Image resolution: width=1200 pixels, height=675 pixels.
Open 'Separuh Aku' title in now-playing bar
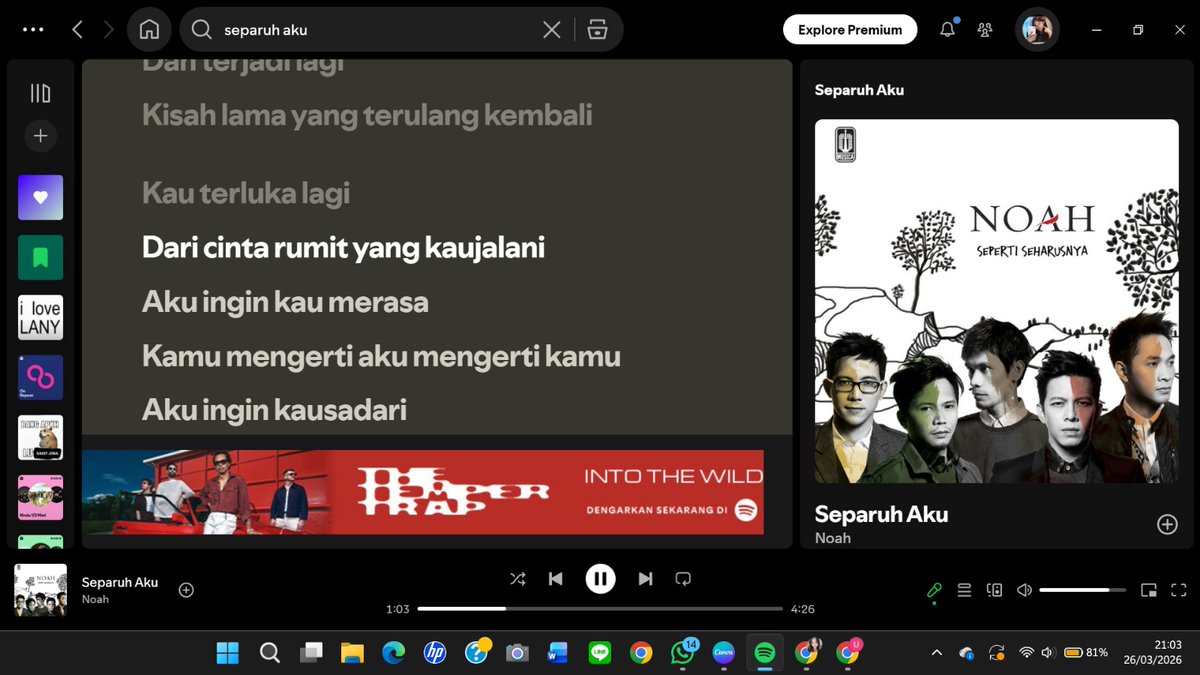[120, 582]
